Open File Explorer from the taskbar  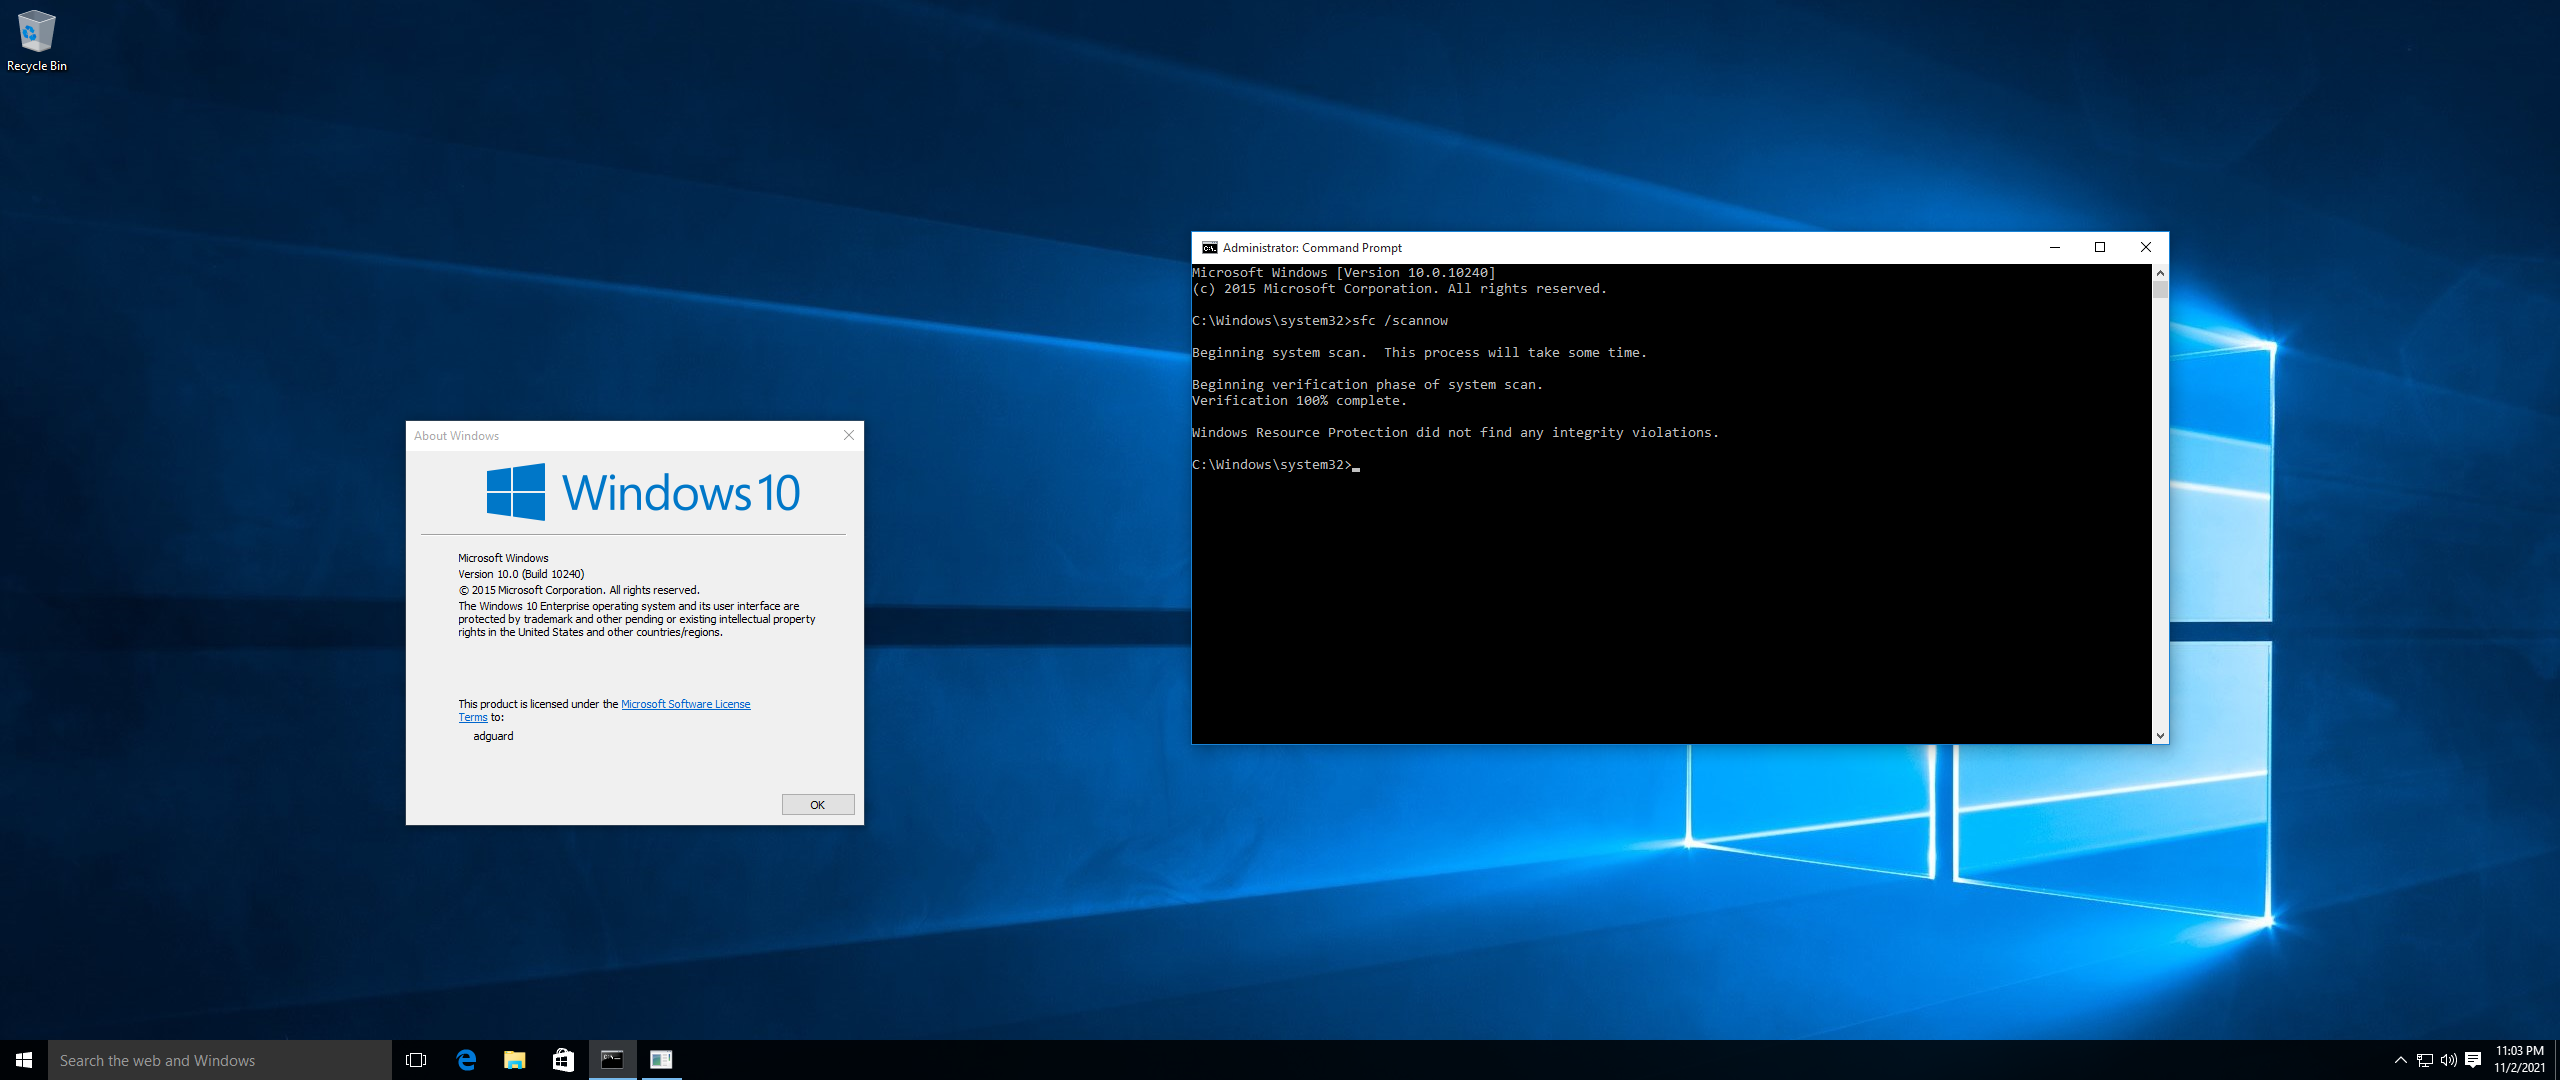coord(514,1060)
